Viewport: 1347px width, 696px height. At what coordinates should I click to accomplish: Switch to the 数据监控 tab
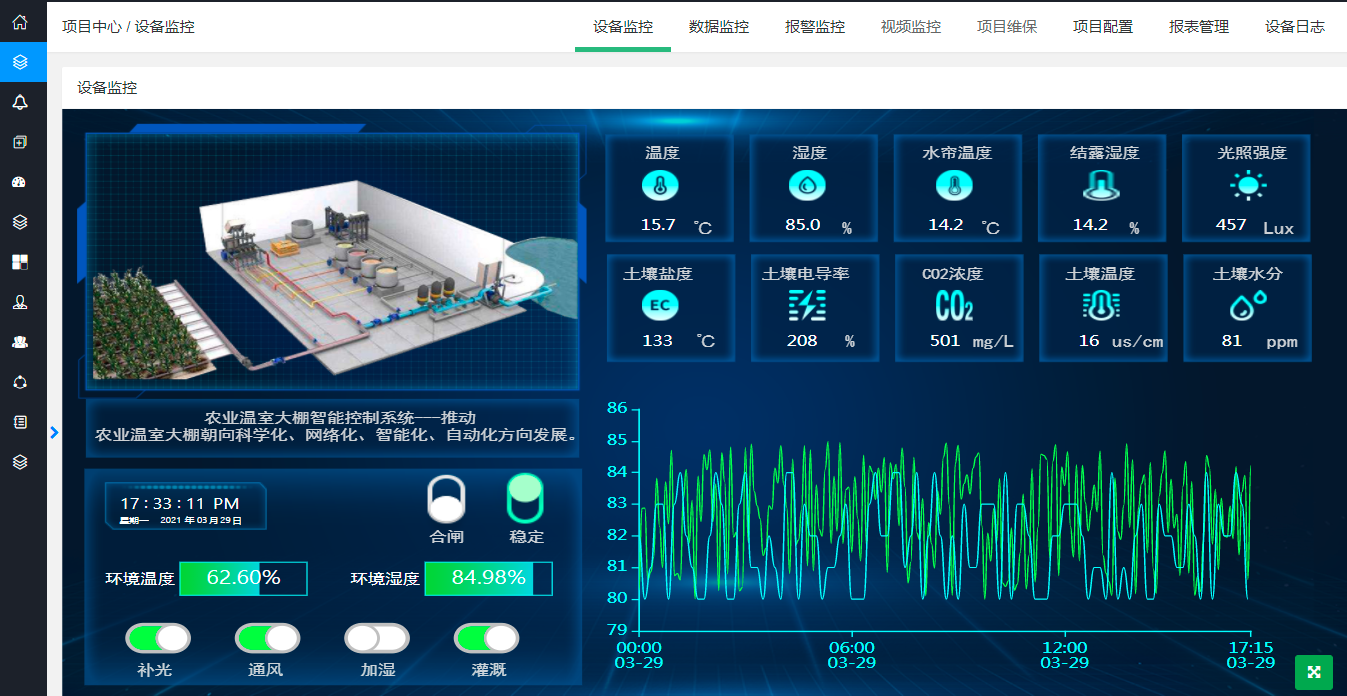(x=719, y=27)
